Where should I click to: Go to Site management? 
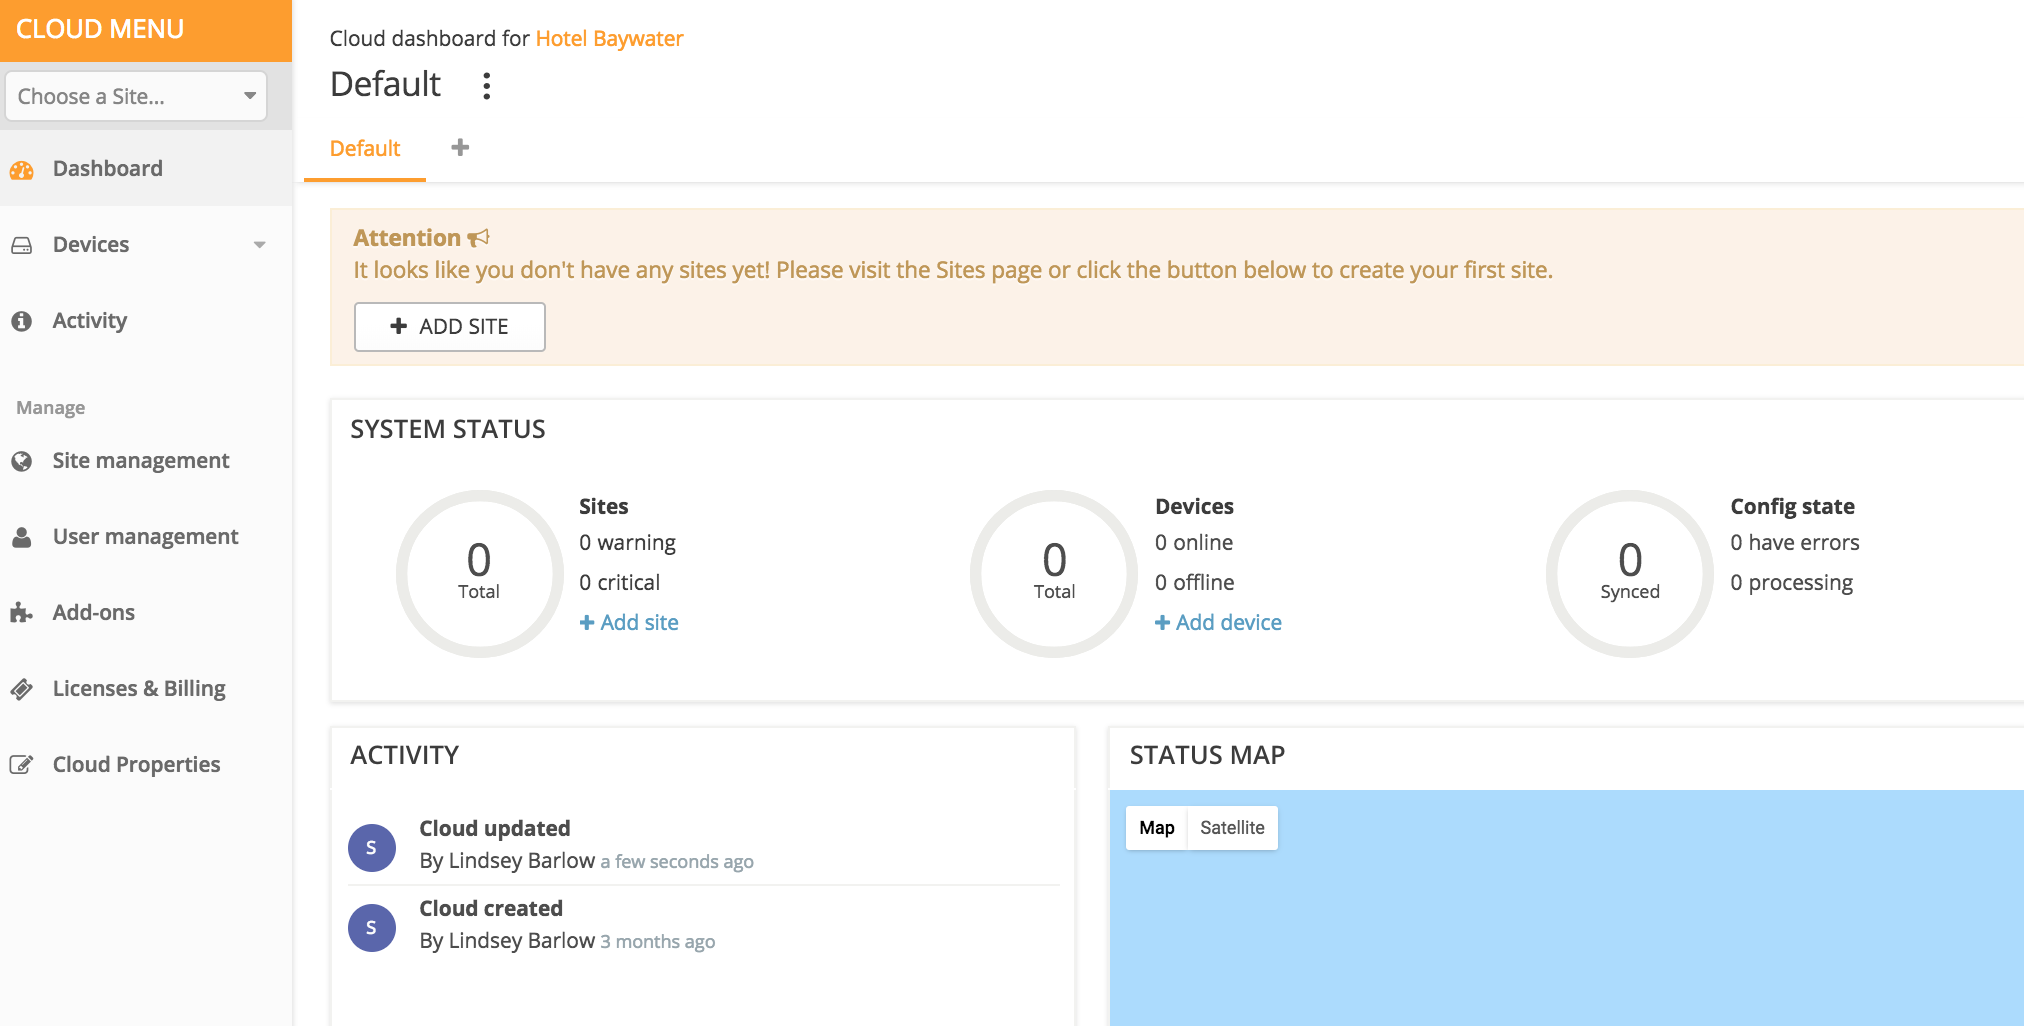click(x=146, y=461)
